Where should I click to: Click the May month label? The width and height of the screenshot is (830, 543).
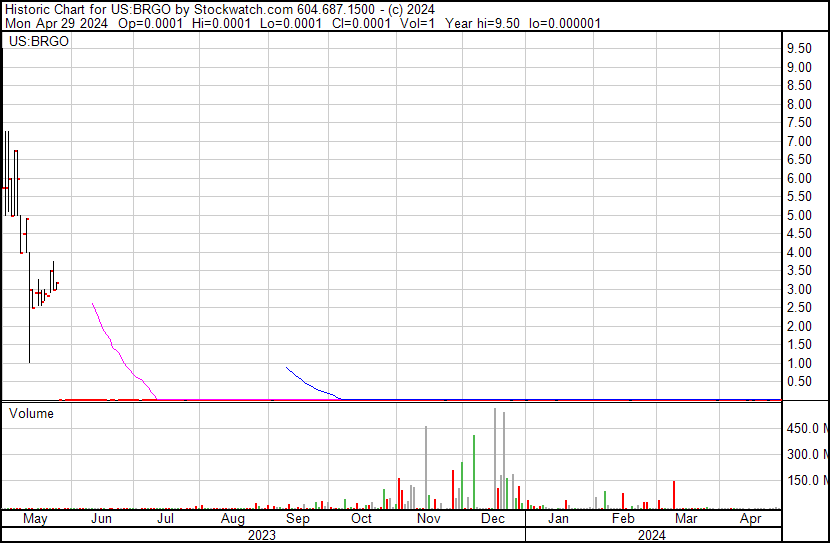click(x=35, y=519)
